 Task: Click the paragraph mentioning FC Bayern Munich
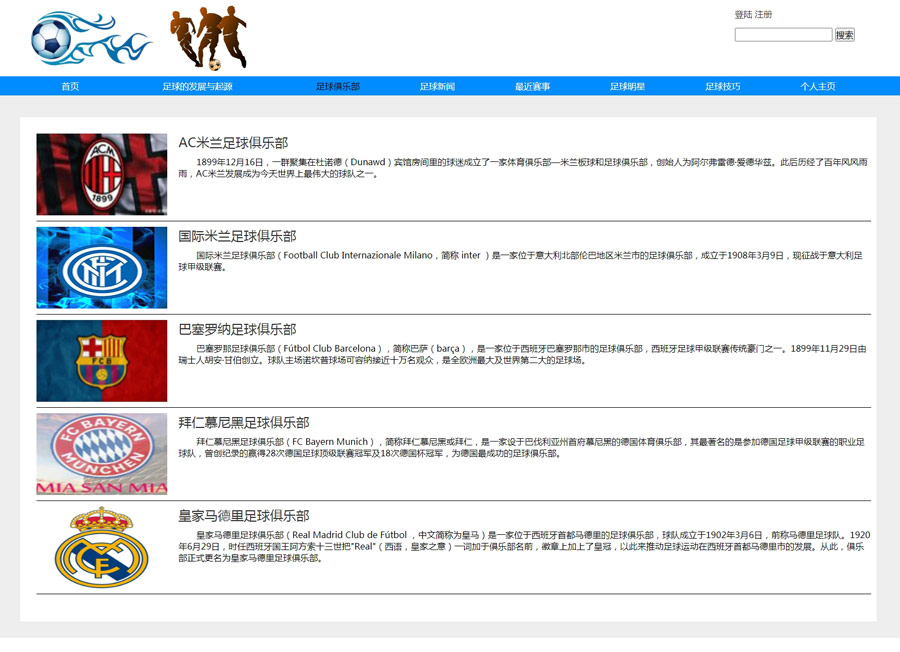pos(521,448)
